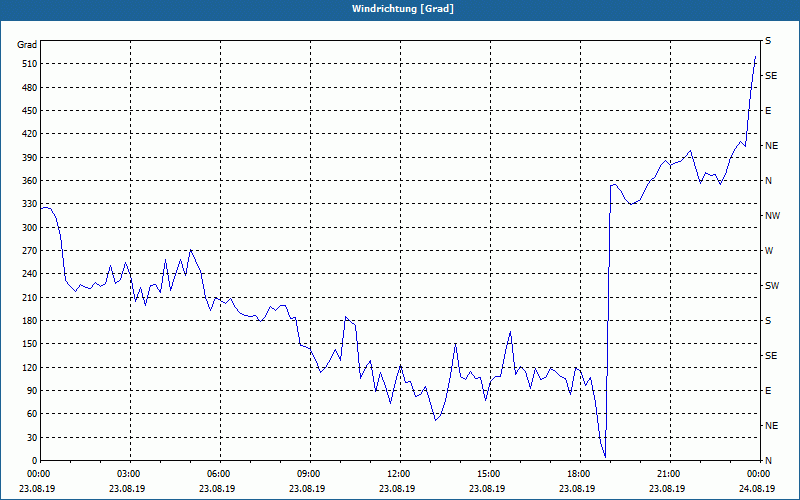800x500 pixels.
Task: Click the 03:00 time axis label
Action: pos(127,474)
